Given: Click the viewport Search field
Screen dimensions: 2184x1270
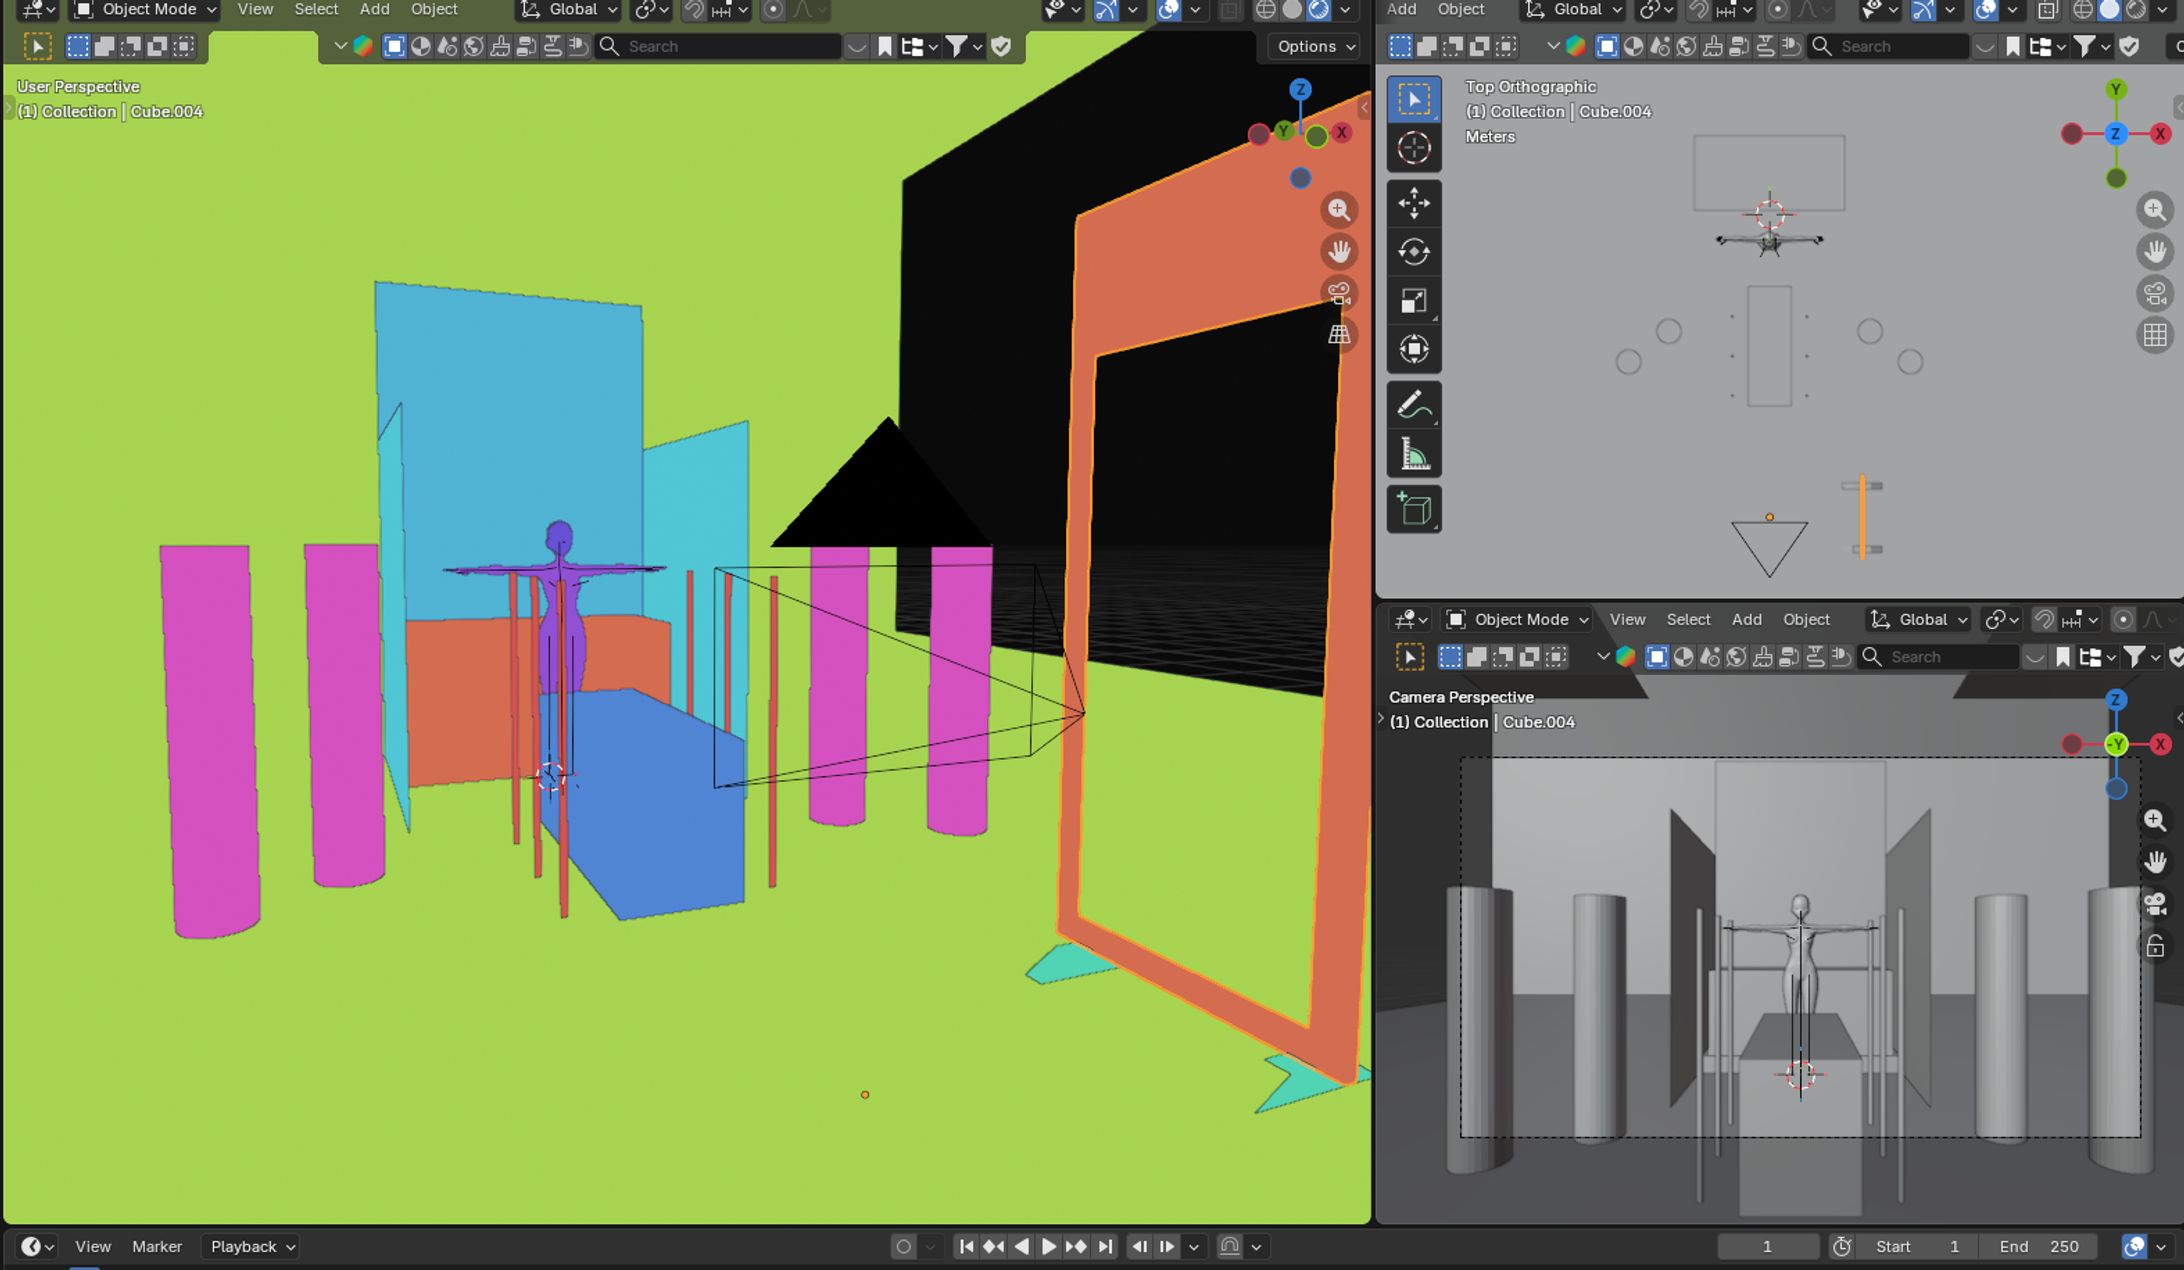Looking at the screenshot, I should tap(717, 46).
